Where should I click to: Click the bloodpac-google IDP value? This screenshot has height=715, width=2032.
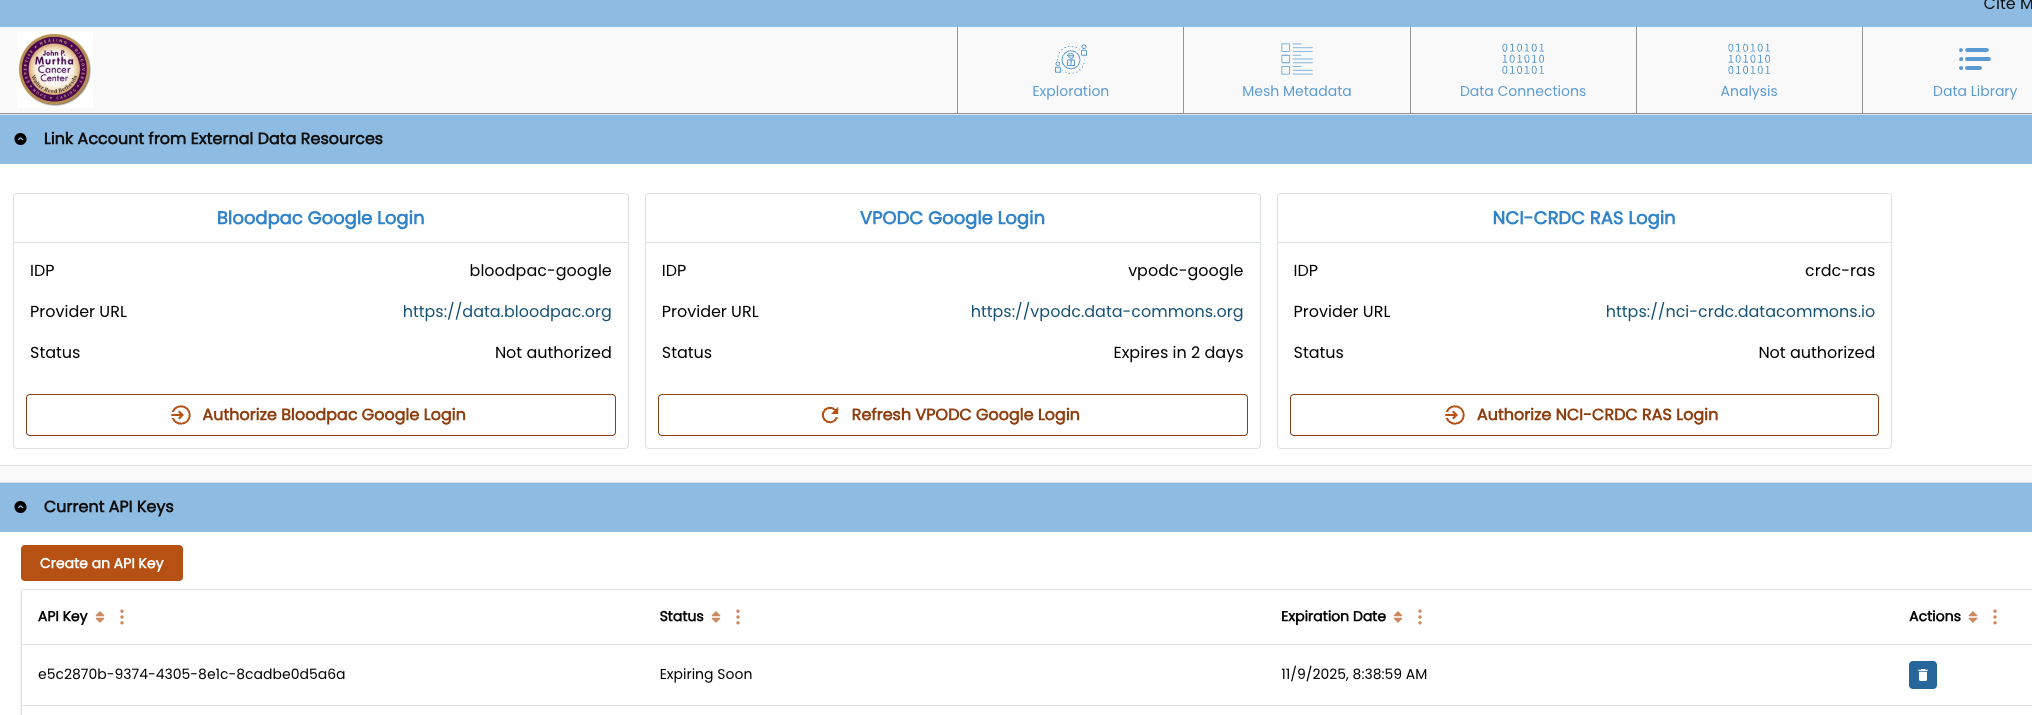pos(540,270)
